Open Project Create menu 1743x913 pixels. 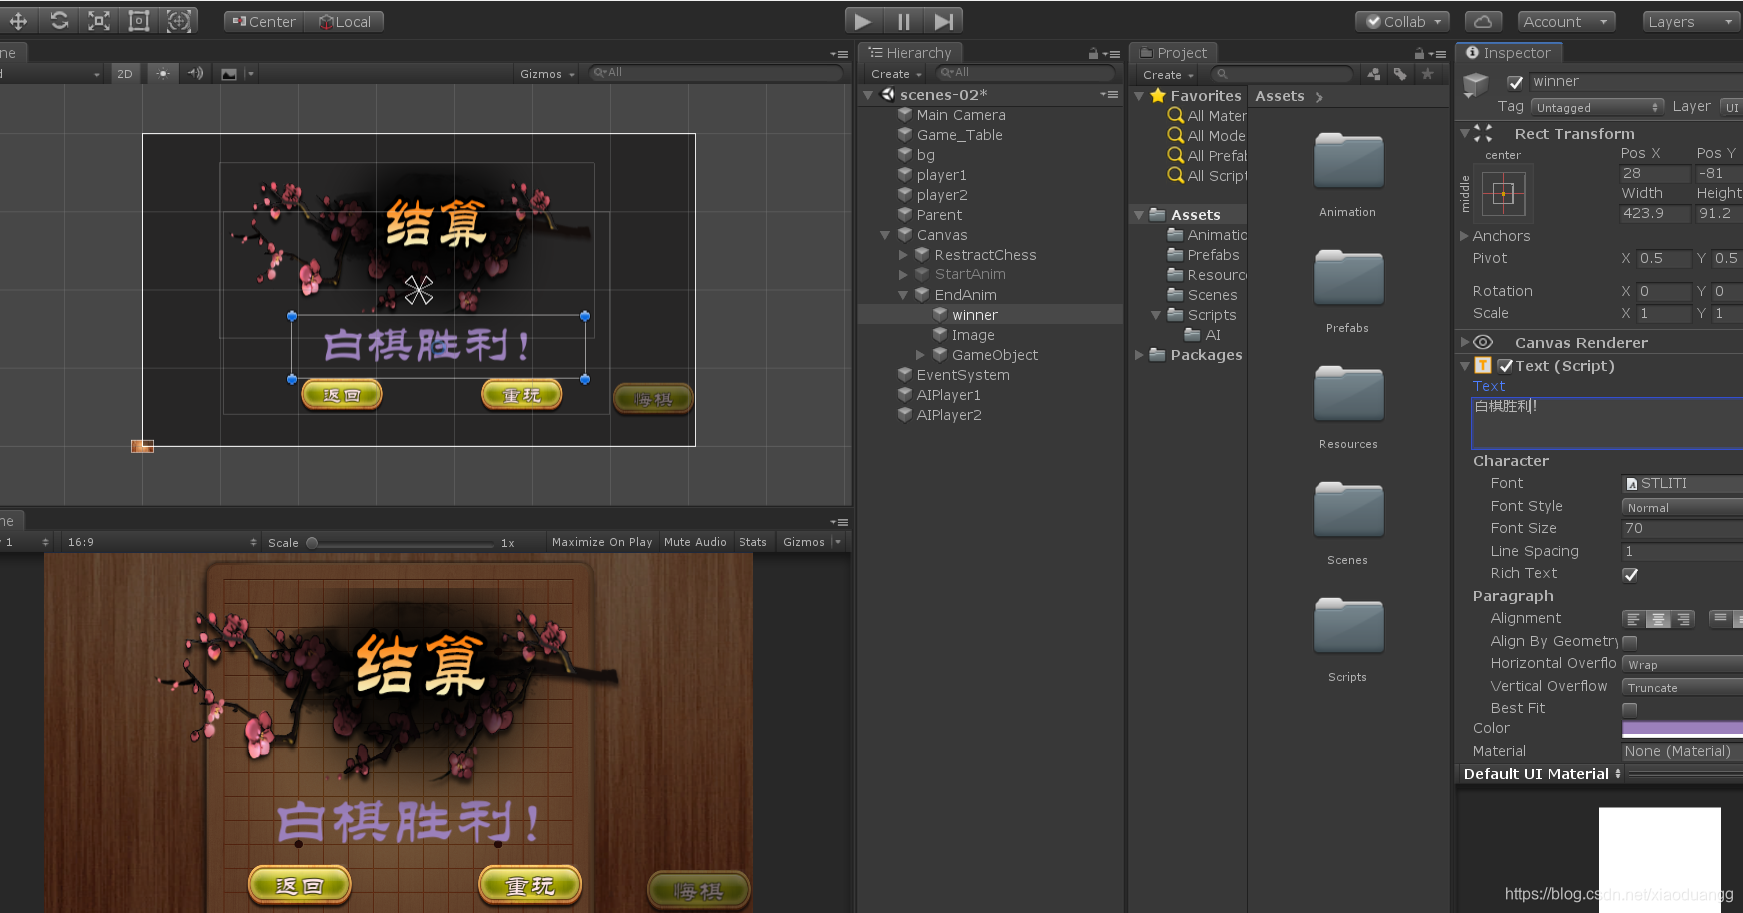click(1168, 75)
